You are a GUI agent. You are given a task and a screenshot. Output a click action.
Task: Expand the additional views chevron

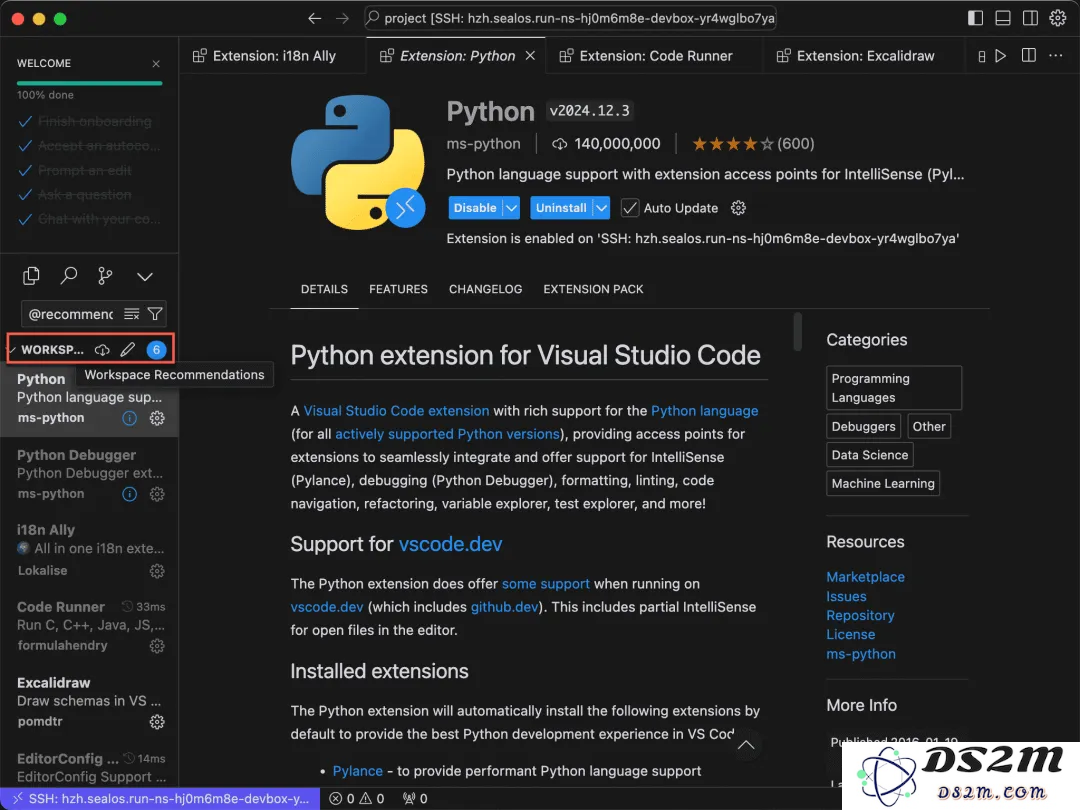[145, 277]
